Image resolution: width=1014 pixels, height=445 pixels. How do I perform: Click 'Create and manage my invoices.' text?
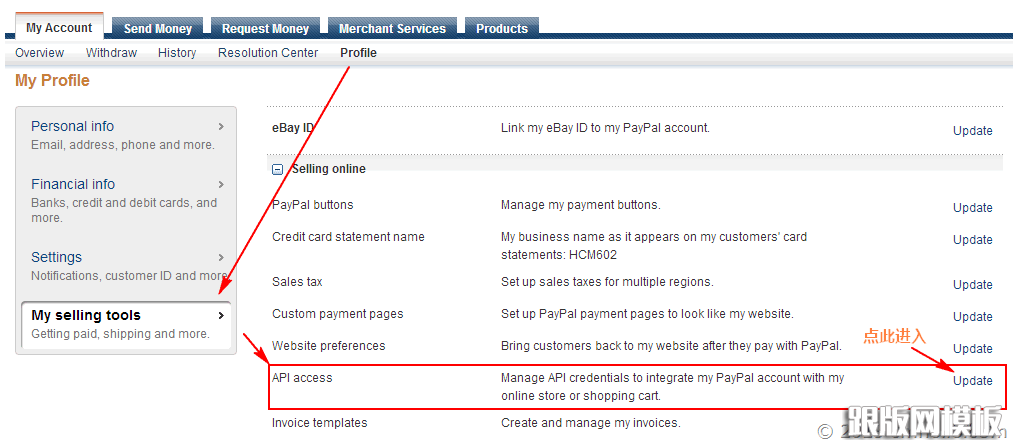[590, 423]
